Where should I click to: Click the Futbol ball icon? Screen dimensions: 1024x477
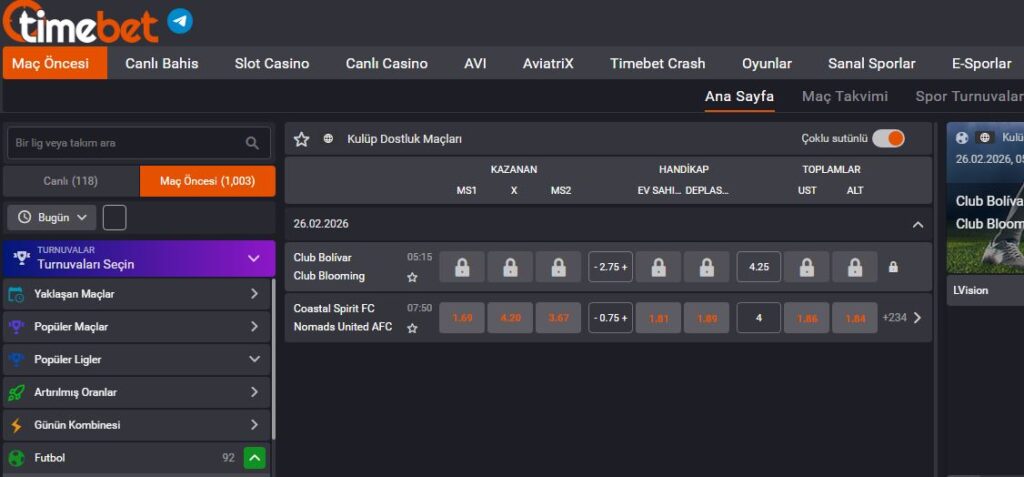pyautogui.click(x=16, y=458)
